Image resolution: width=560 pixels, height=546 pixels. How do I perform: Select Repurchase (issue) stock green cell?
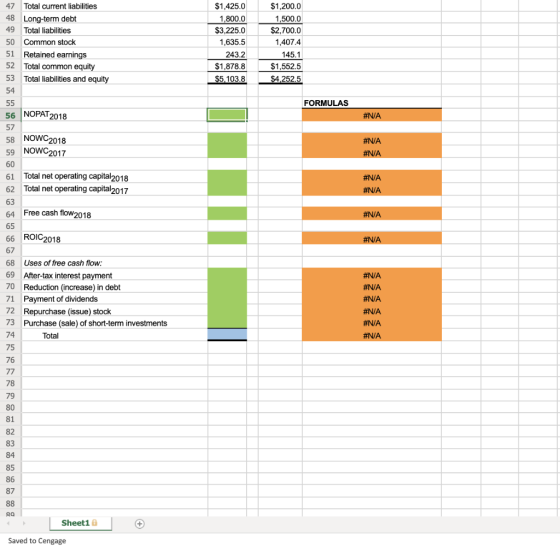point(227,311)
